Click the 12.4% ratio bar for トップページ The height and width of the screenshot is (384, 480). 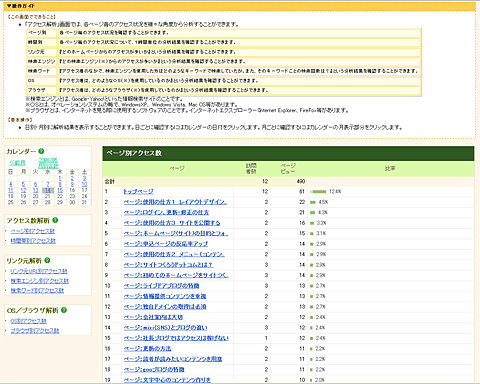pyautogui.click(x=318, y=192)
